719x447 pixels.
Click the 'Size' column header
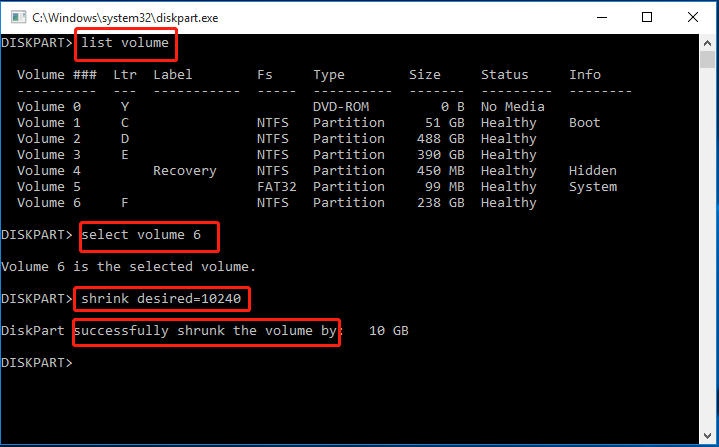(x=425, y=75)
